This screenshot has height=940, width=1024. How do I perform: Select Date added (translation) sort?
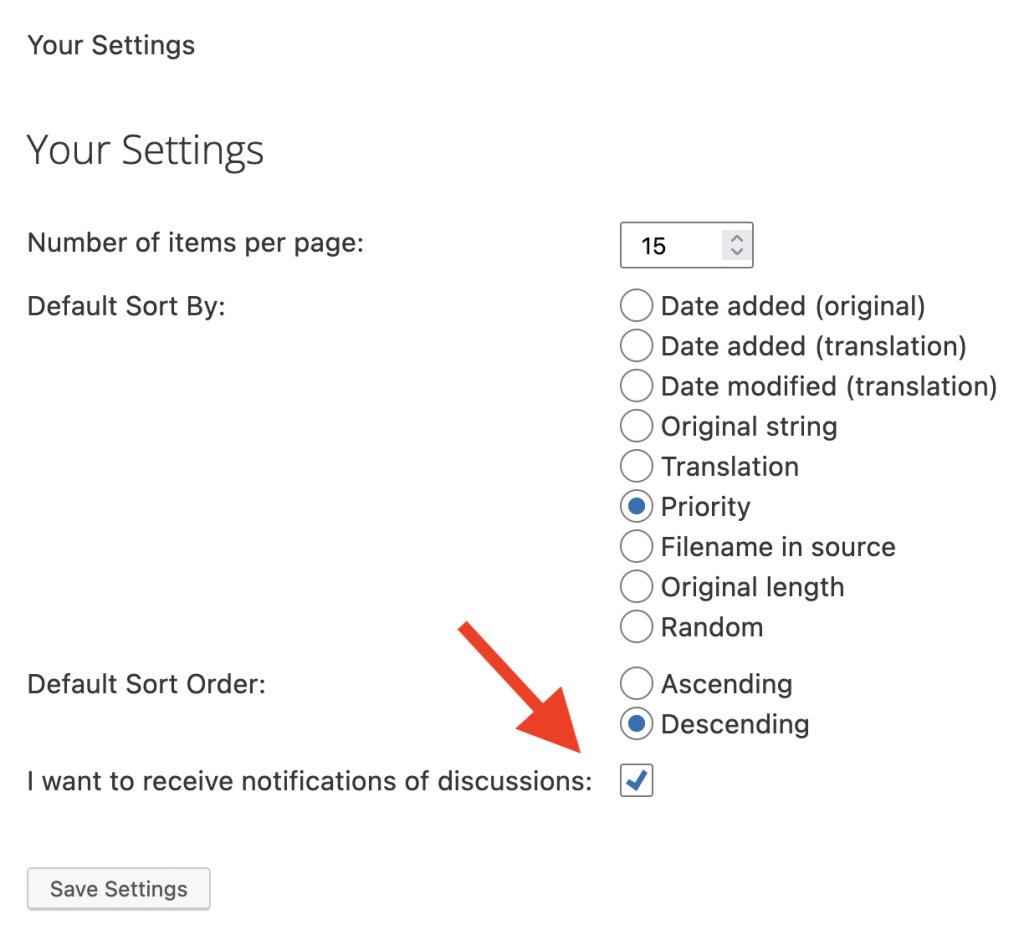pos(636,345)
